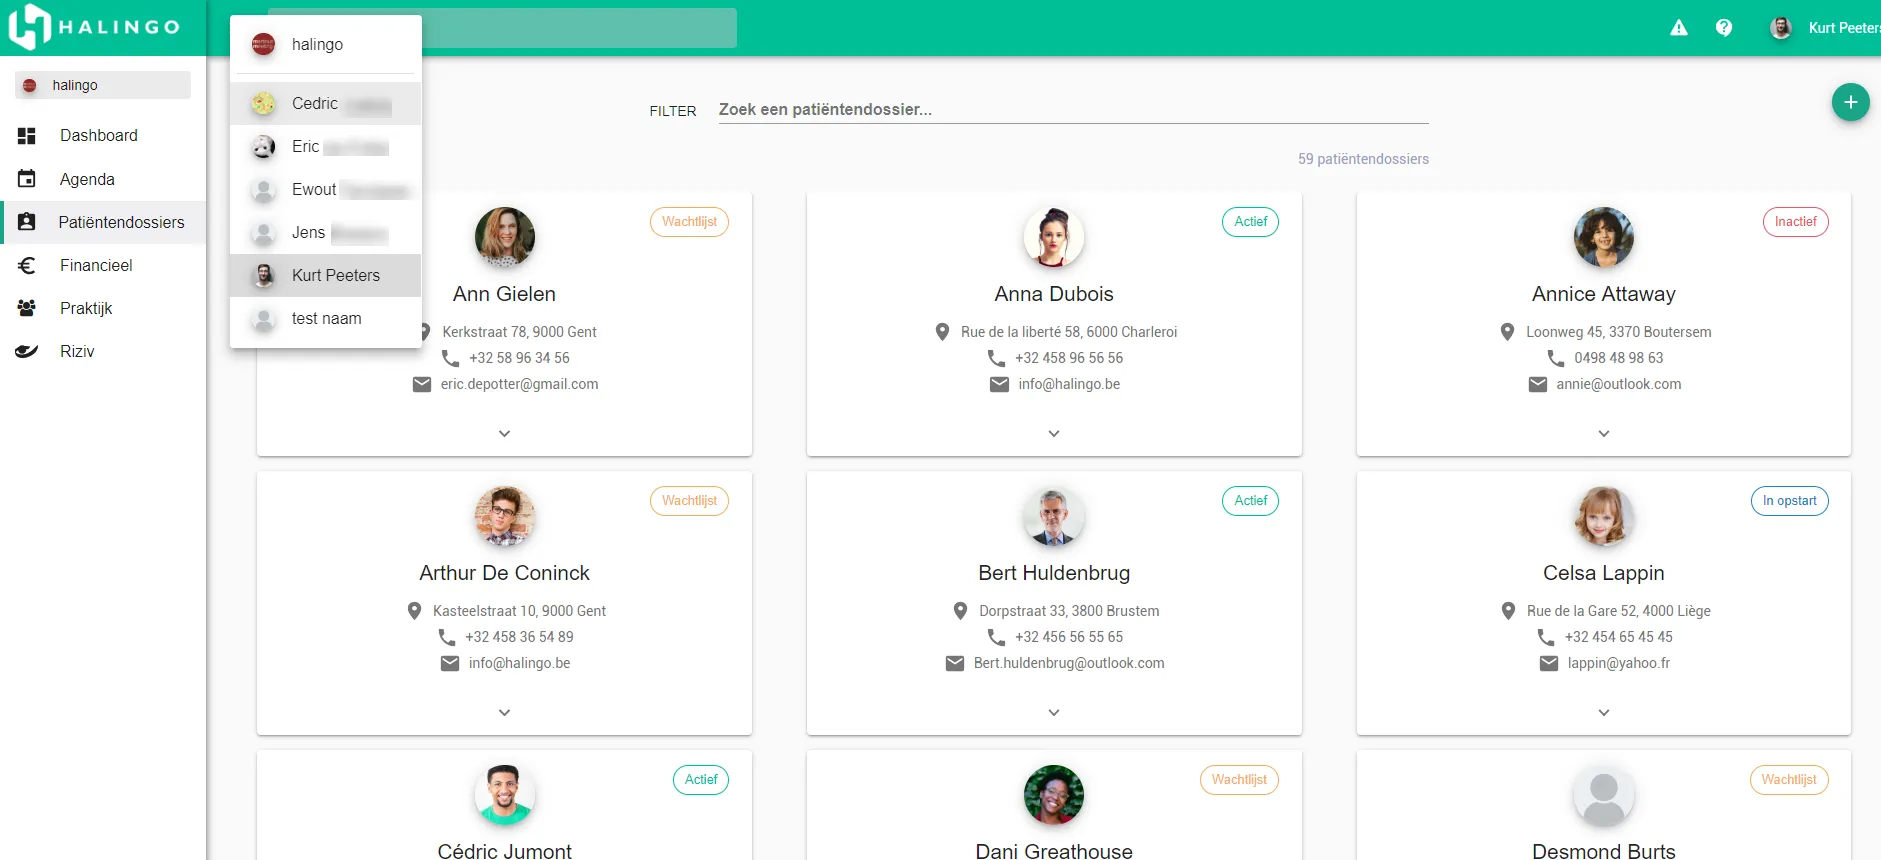Click the phone icon on Celsa Lappin card
Image resolution: width=1881 pixels, height=860 pixels.
pos(1546,637)
